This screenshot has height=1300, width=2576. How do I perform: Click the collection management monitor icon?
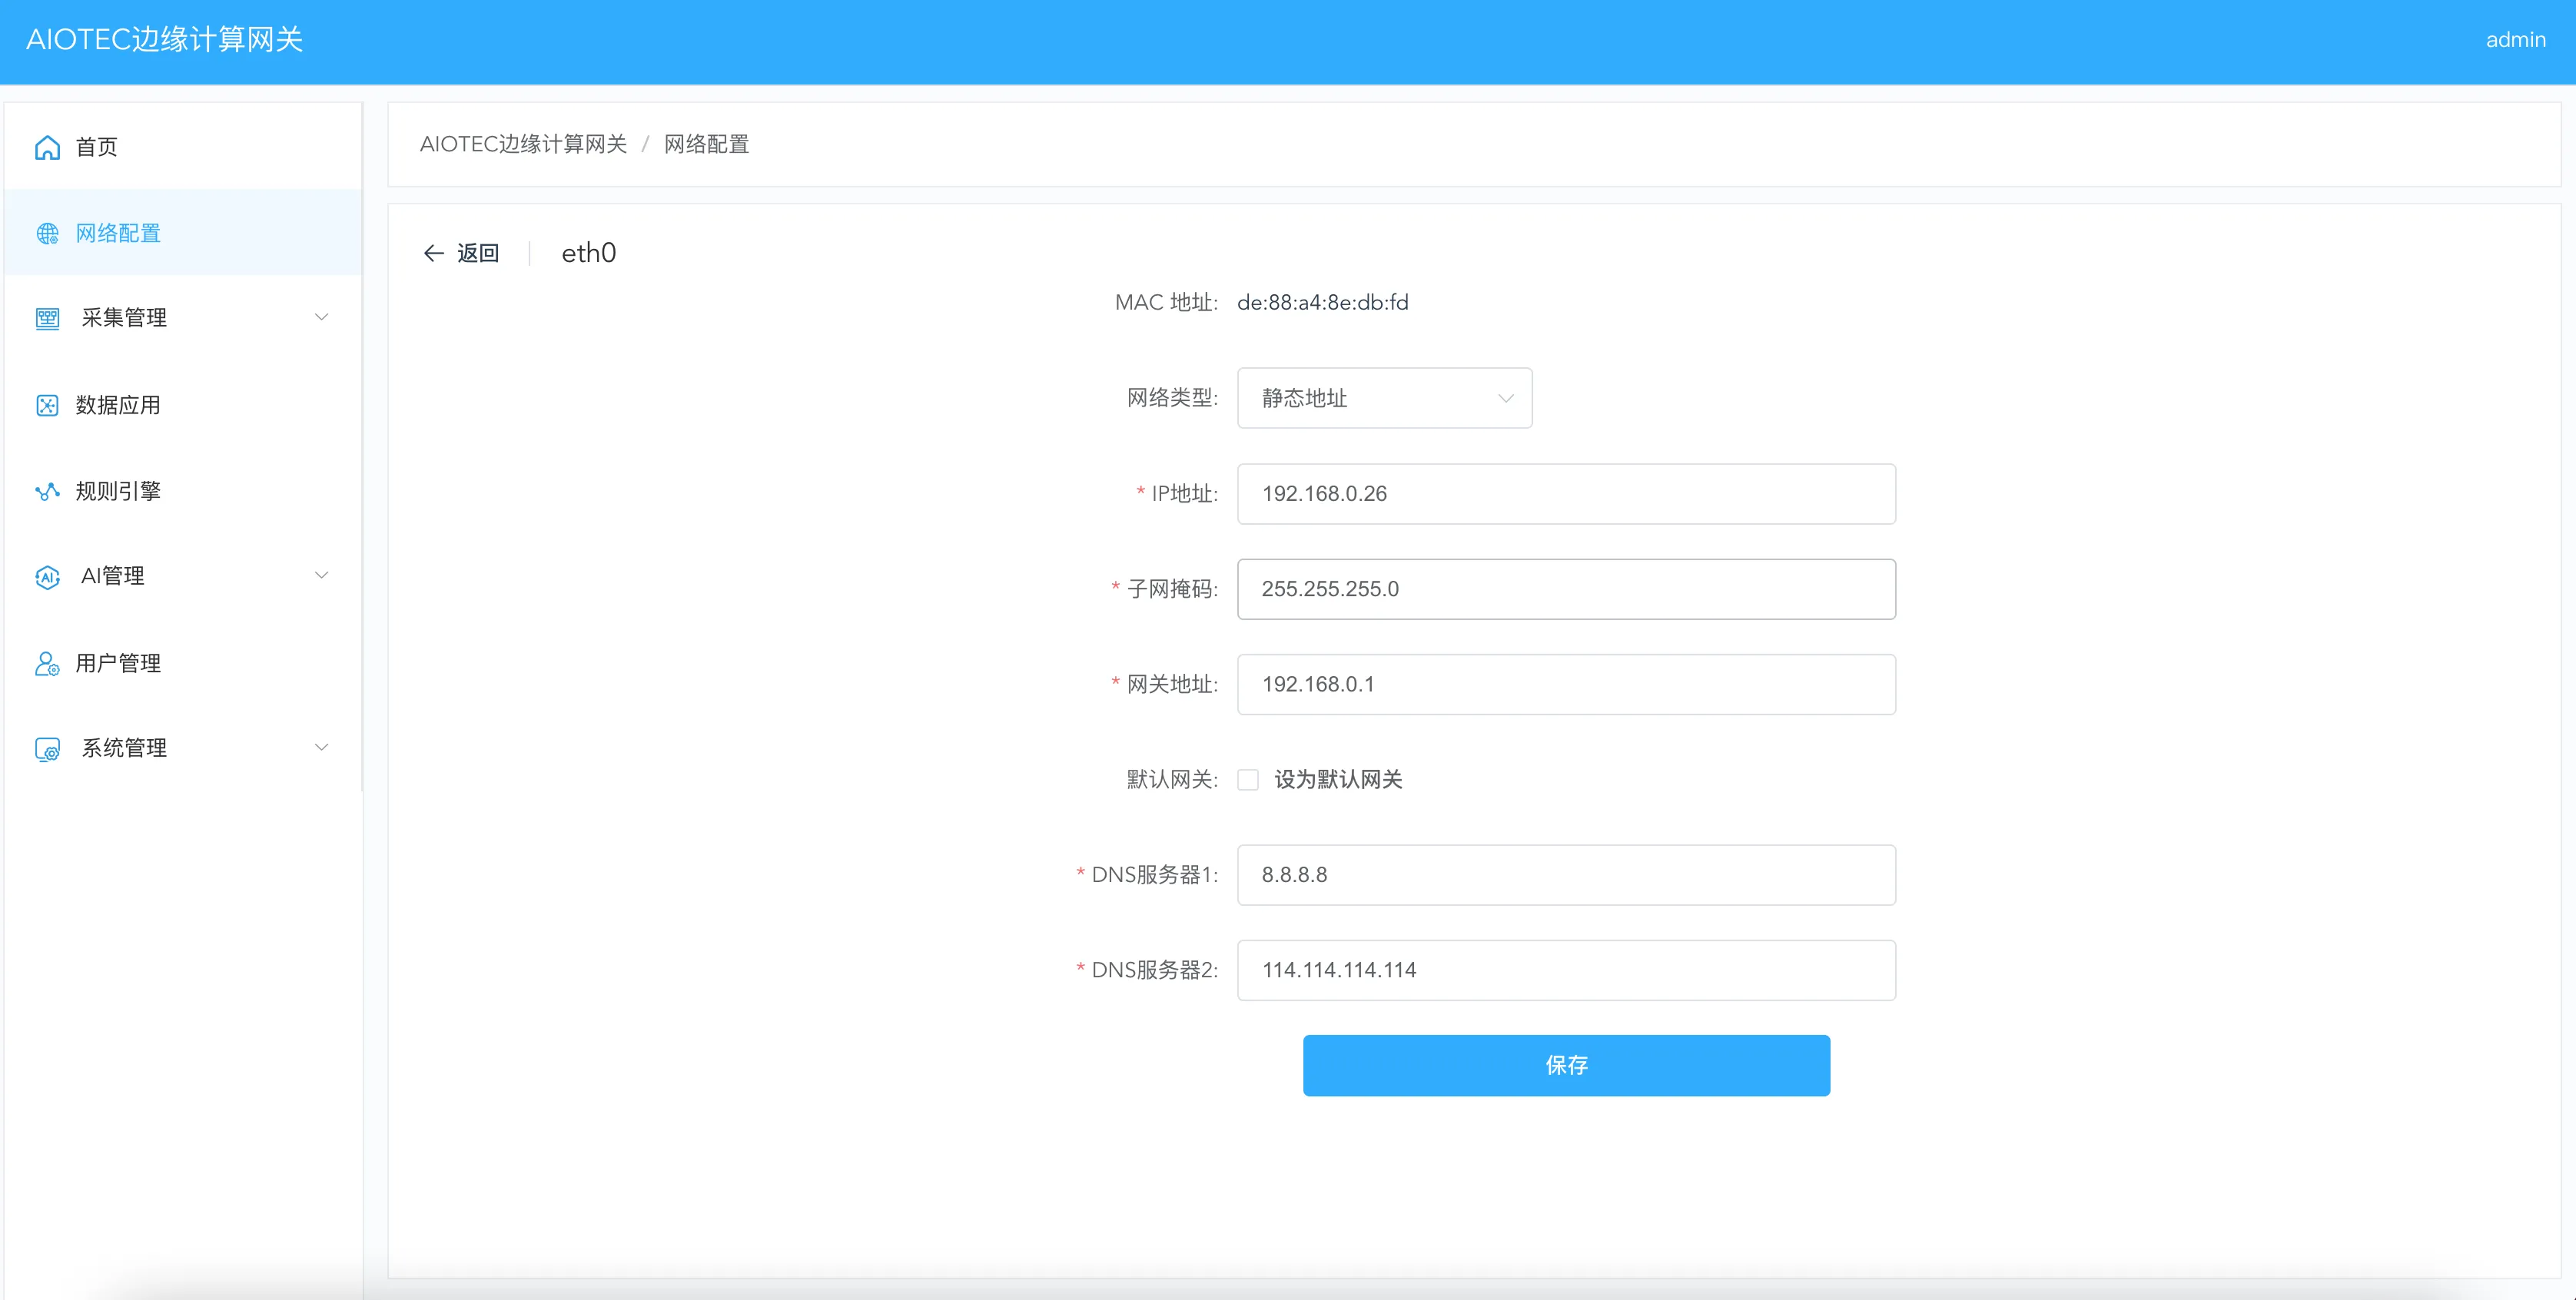tap(47, 318)
